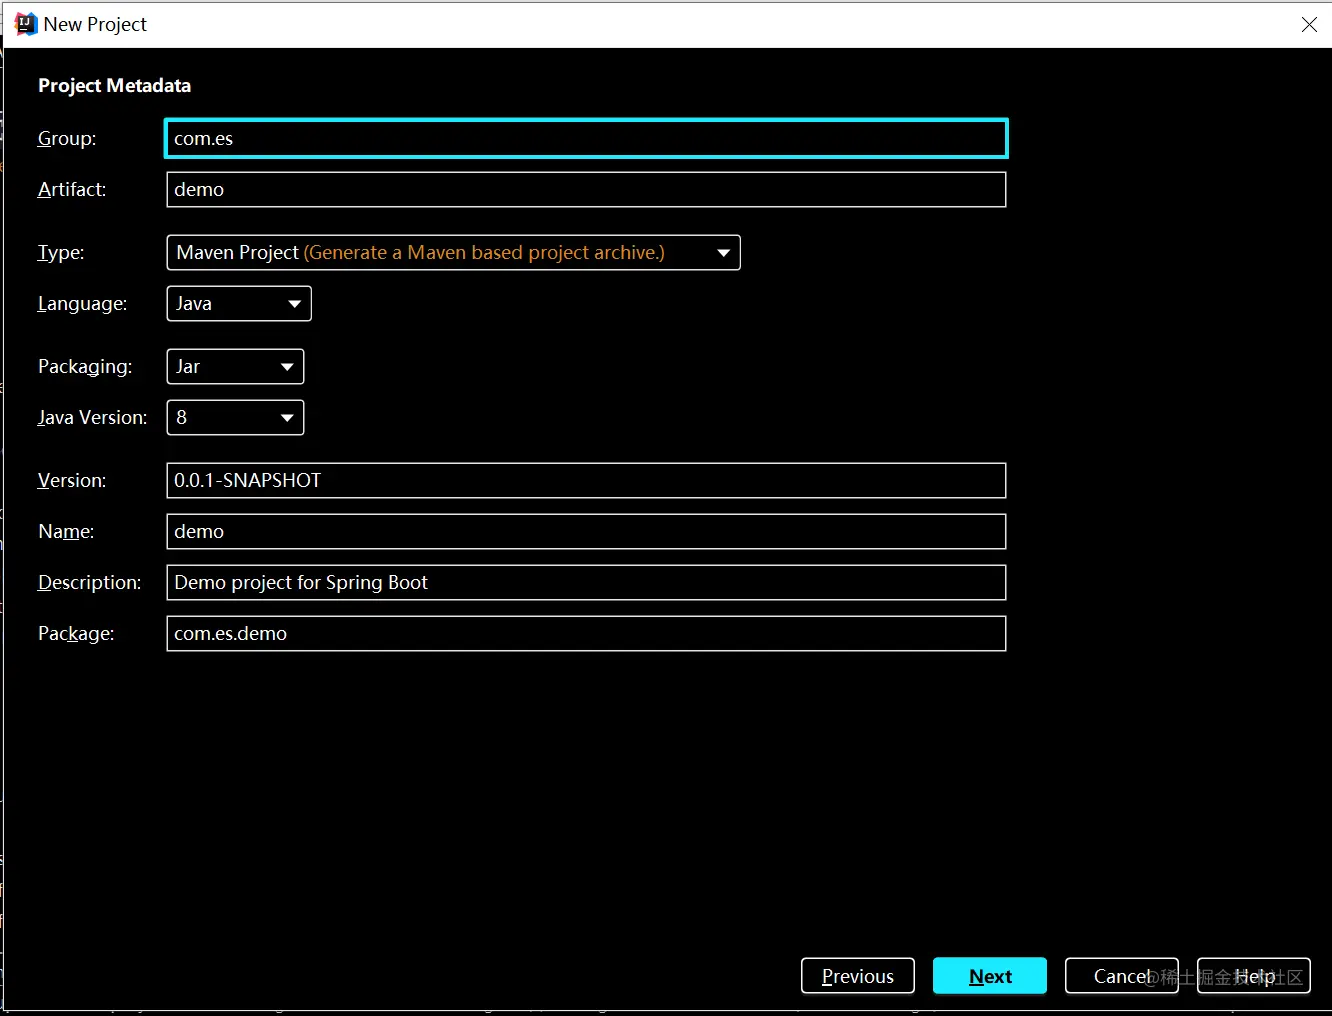The width and height of the screenshot is (1332, 1016).
Task: Click the Java Version label
Action: 92,417
